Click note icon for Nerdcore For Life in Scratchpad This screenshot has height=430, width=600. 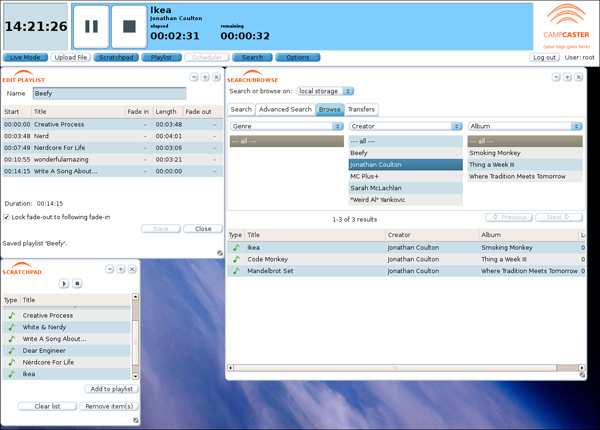click(12, 362)
